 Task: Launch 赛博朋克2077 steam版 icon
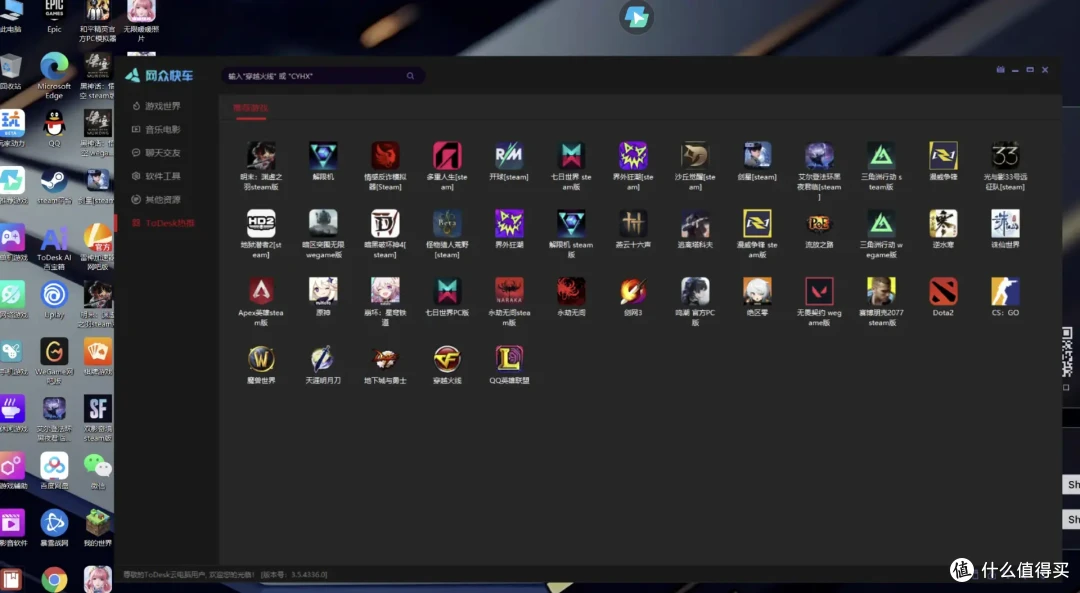pyautogui.click(x=881, y=291)
